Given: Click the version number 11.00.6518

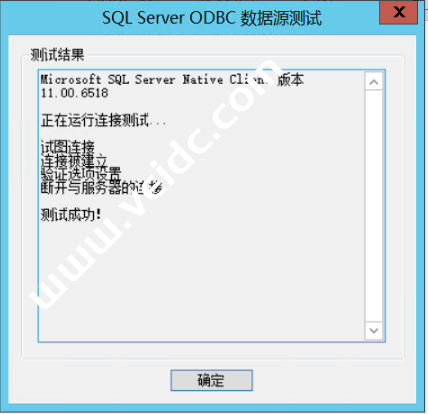Looking at the screenshot, I should click(x=75, y=93).
